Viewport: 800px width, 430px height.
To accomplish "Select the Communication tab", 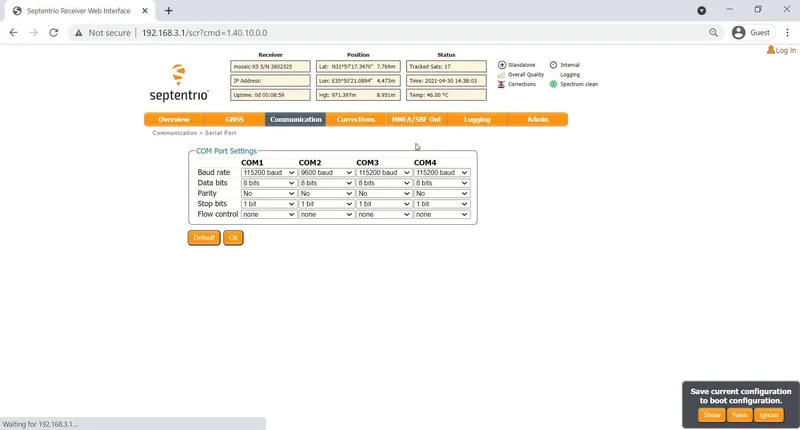I will point(295,119).
